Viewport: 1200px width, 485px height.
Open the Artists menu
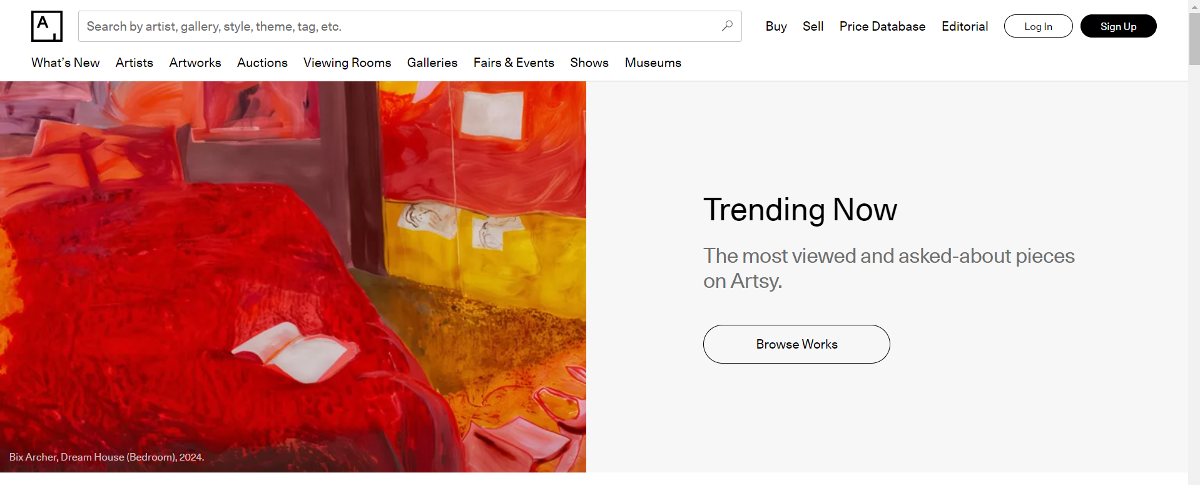pos(134,63)
